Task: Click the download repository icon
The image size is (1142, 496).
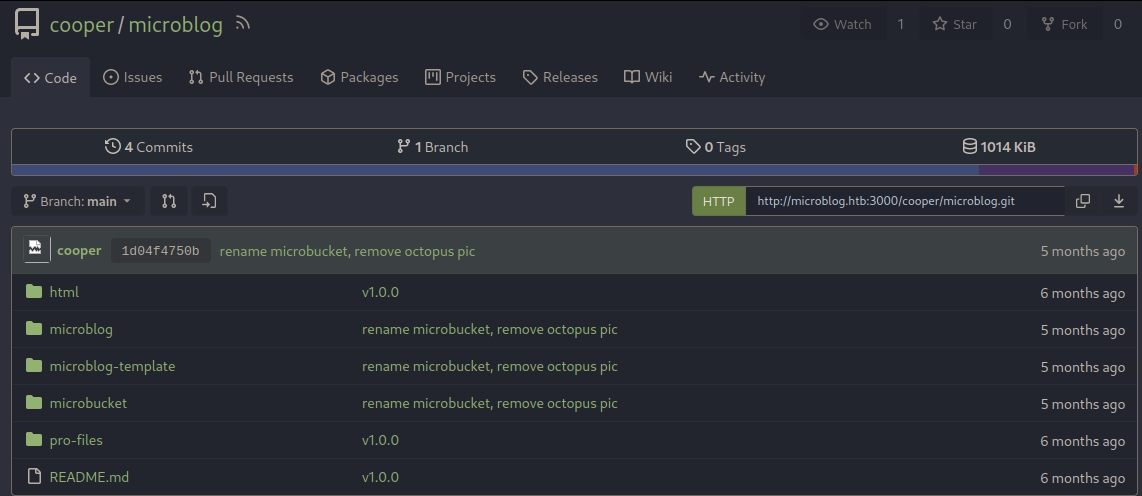Action: pos(1118,201)
